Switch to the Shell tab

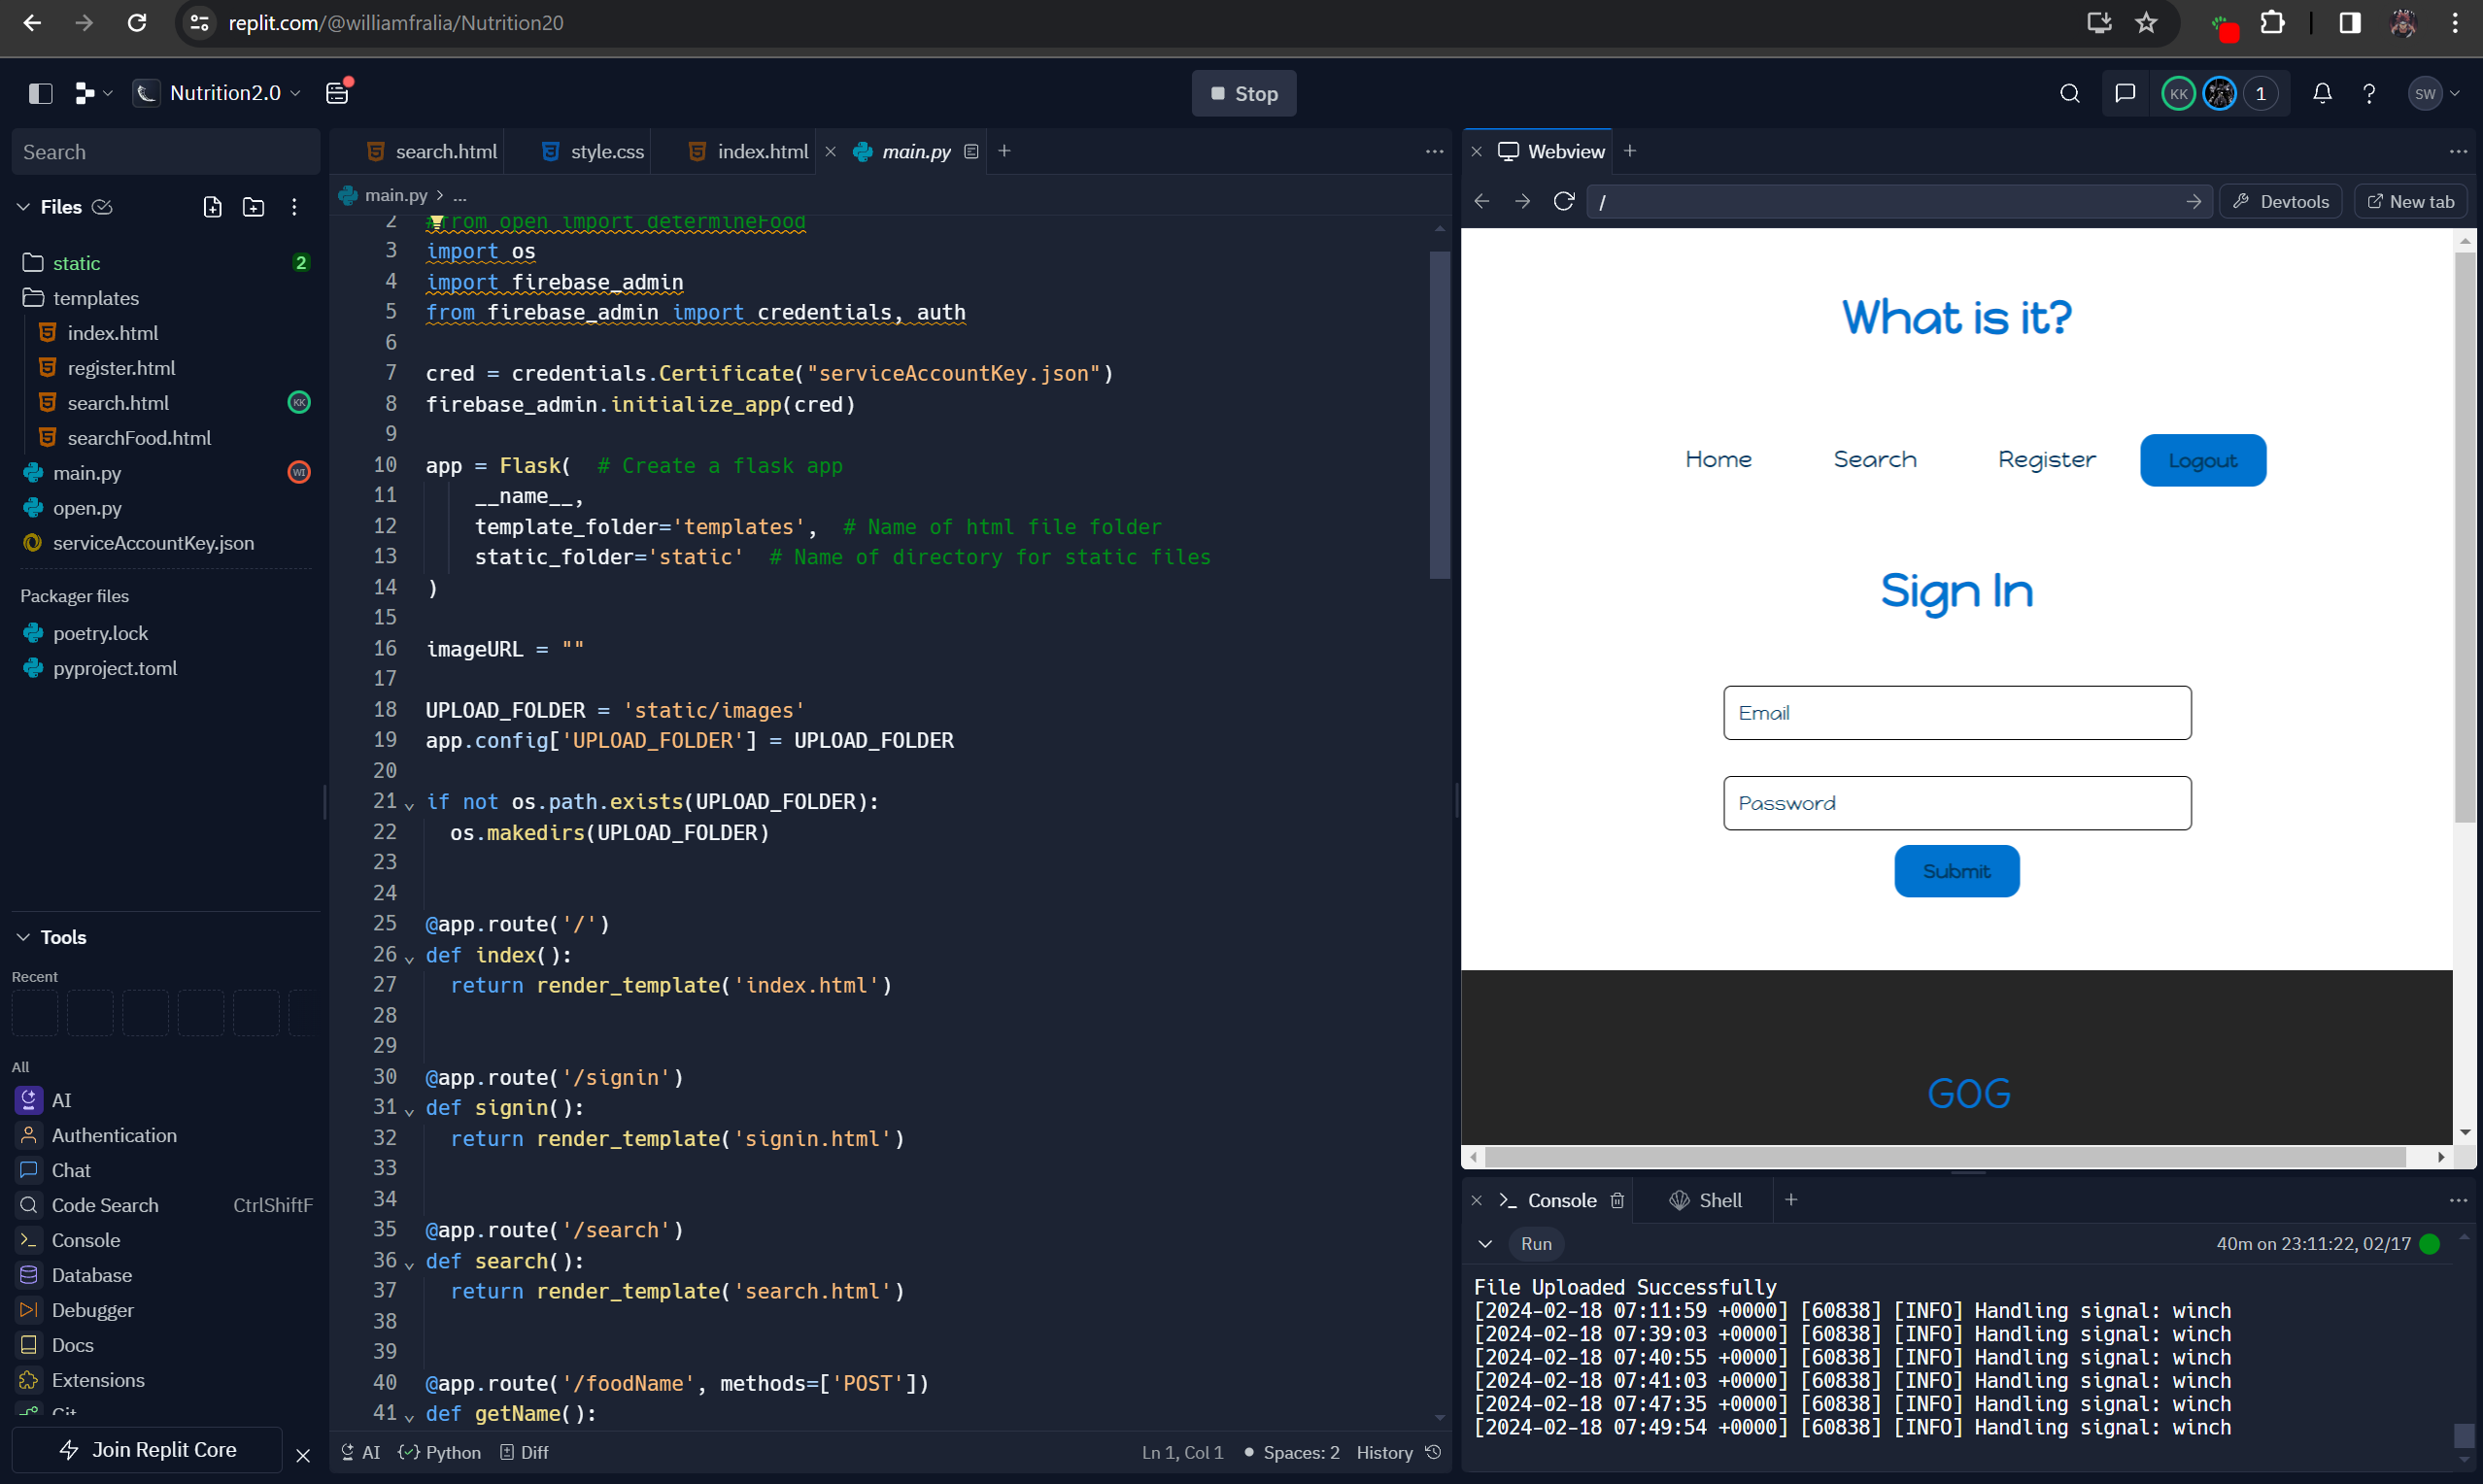(1706, 1200)
